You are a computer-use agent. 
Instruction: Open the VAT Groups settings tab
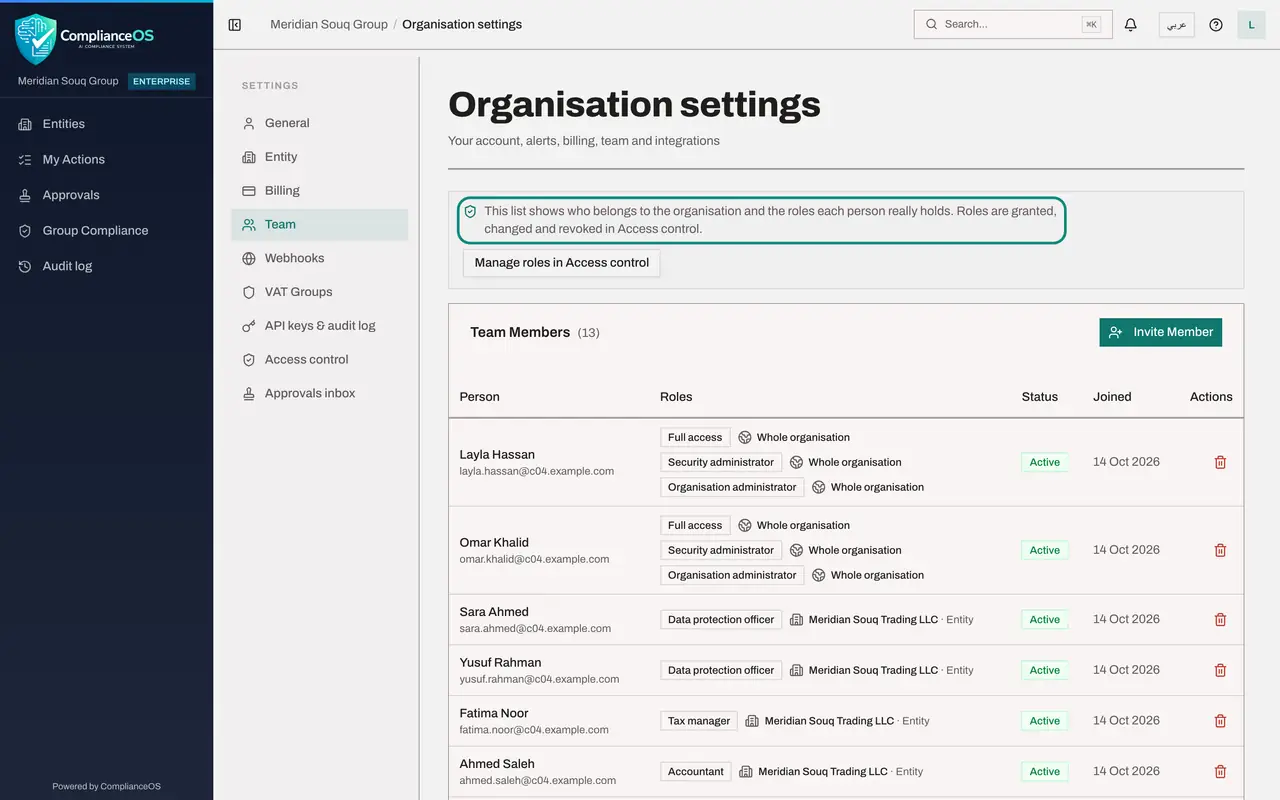pyautogui.click(x=319, y=292)
